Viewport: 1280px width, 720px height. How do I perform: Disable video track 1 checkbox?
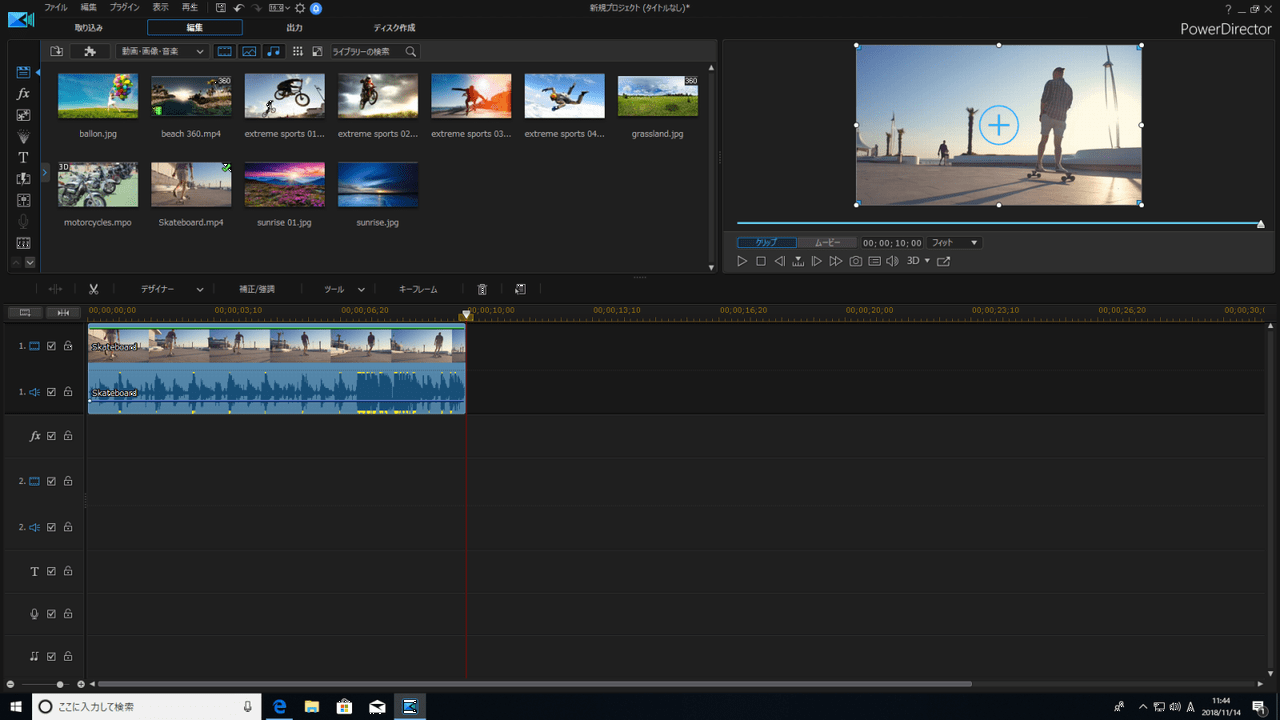pyautogui.click(x=52, y=346)
